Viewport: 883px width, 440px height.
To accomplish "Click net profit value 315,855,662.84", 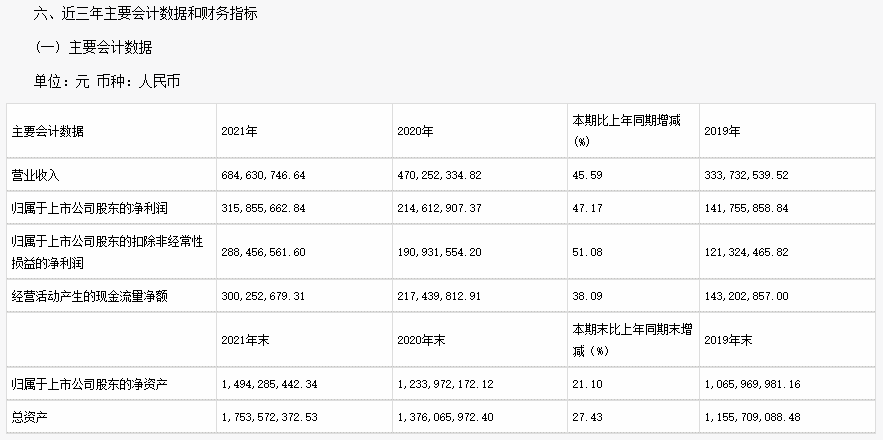I will tap(264, 208).
